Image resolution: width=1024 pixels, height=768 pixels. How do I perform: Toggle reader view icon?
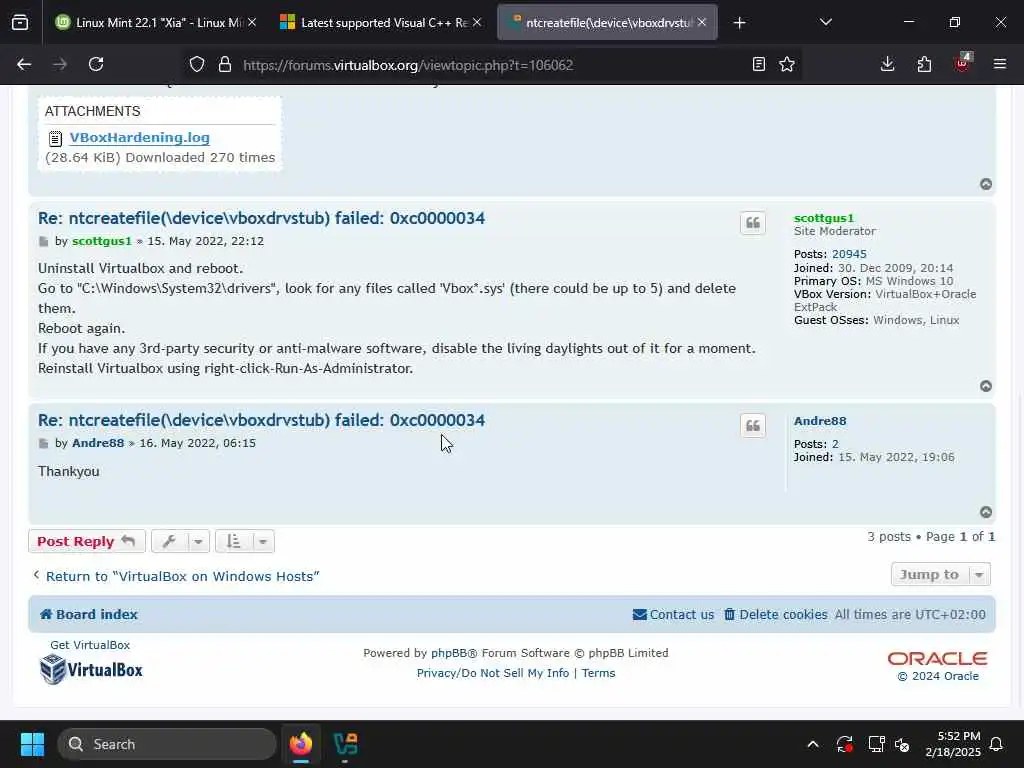click(758, 64)
